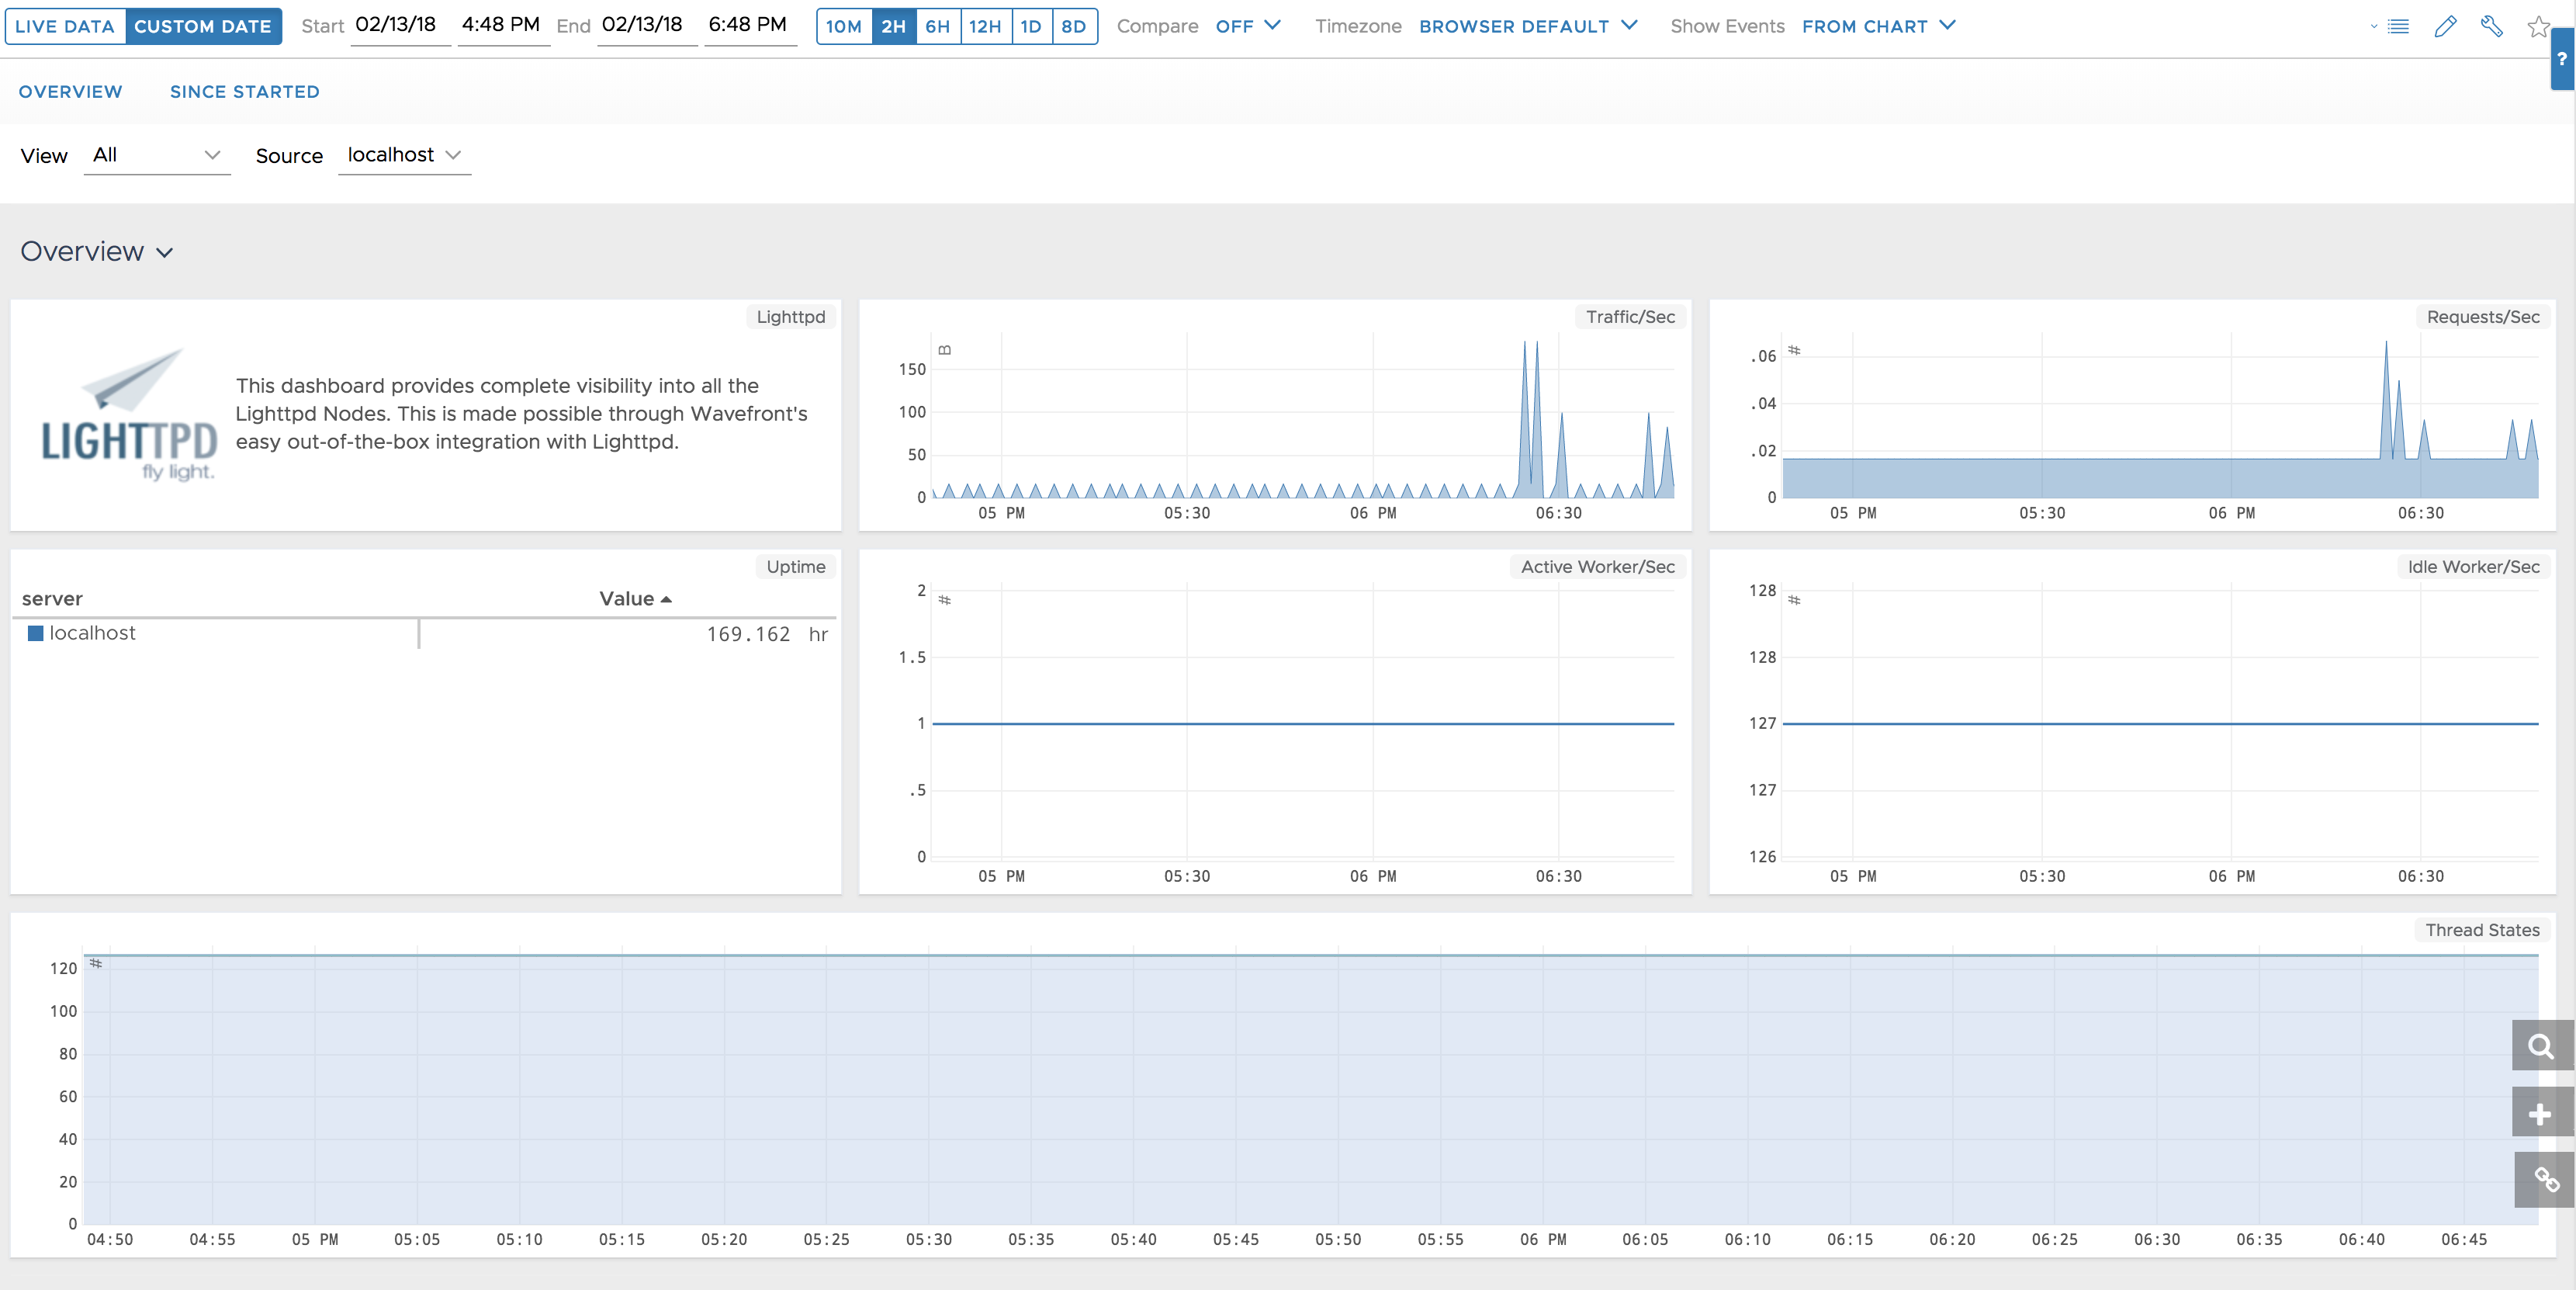Image resolution: width=2576 pixels, height=1290 pixels.
Task: Go to the OVERVIEW section tab
Action: click(x=70, y=92)
